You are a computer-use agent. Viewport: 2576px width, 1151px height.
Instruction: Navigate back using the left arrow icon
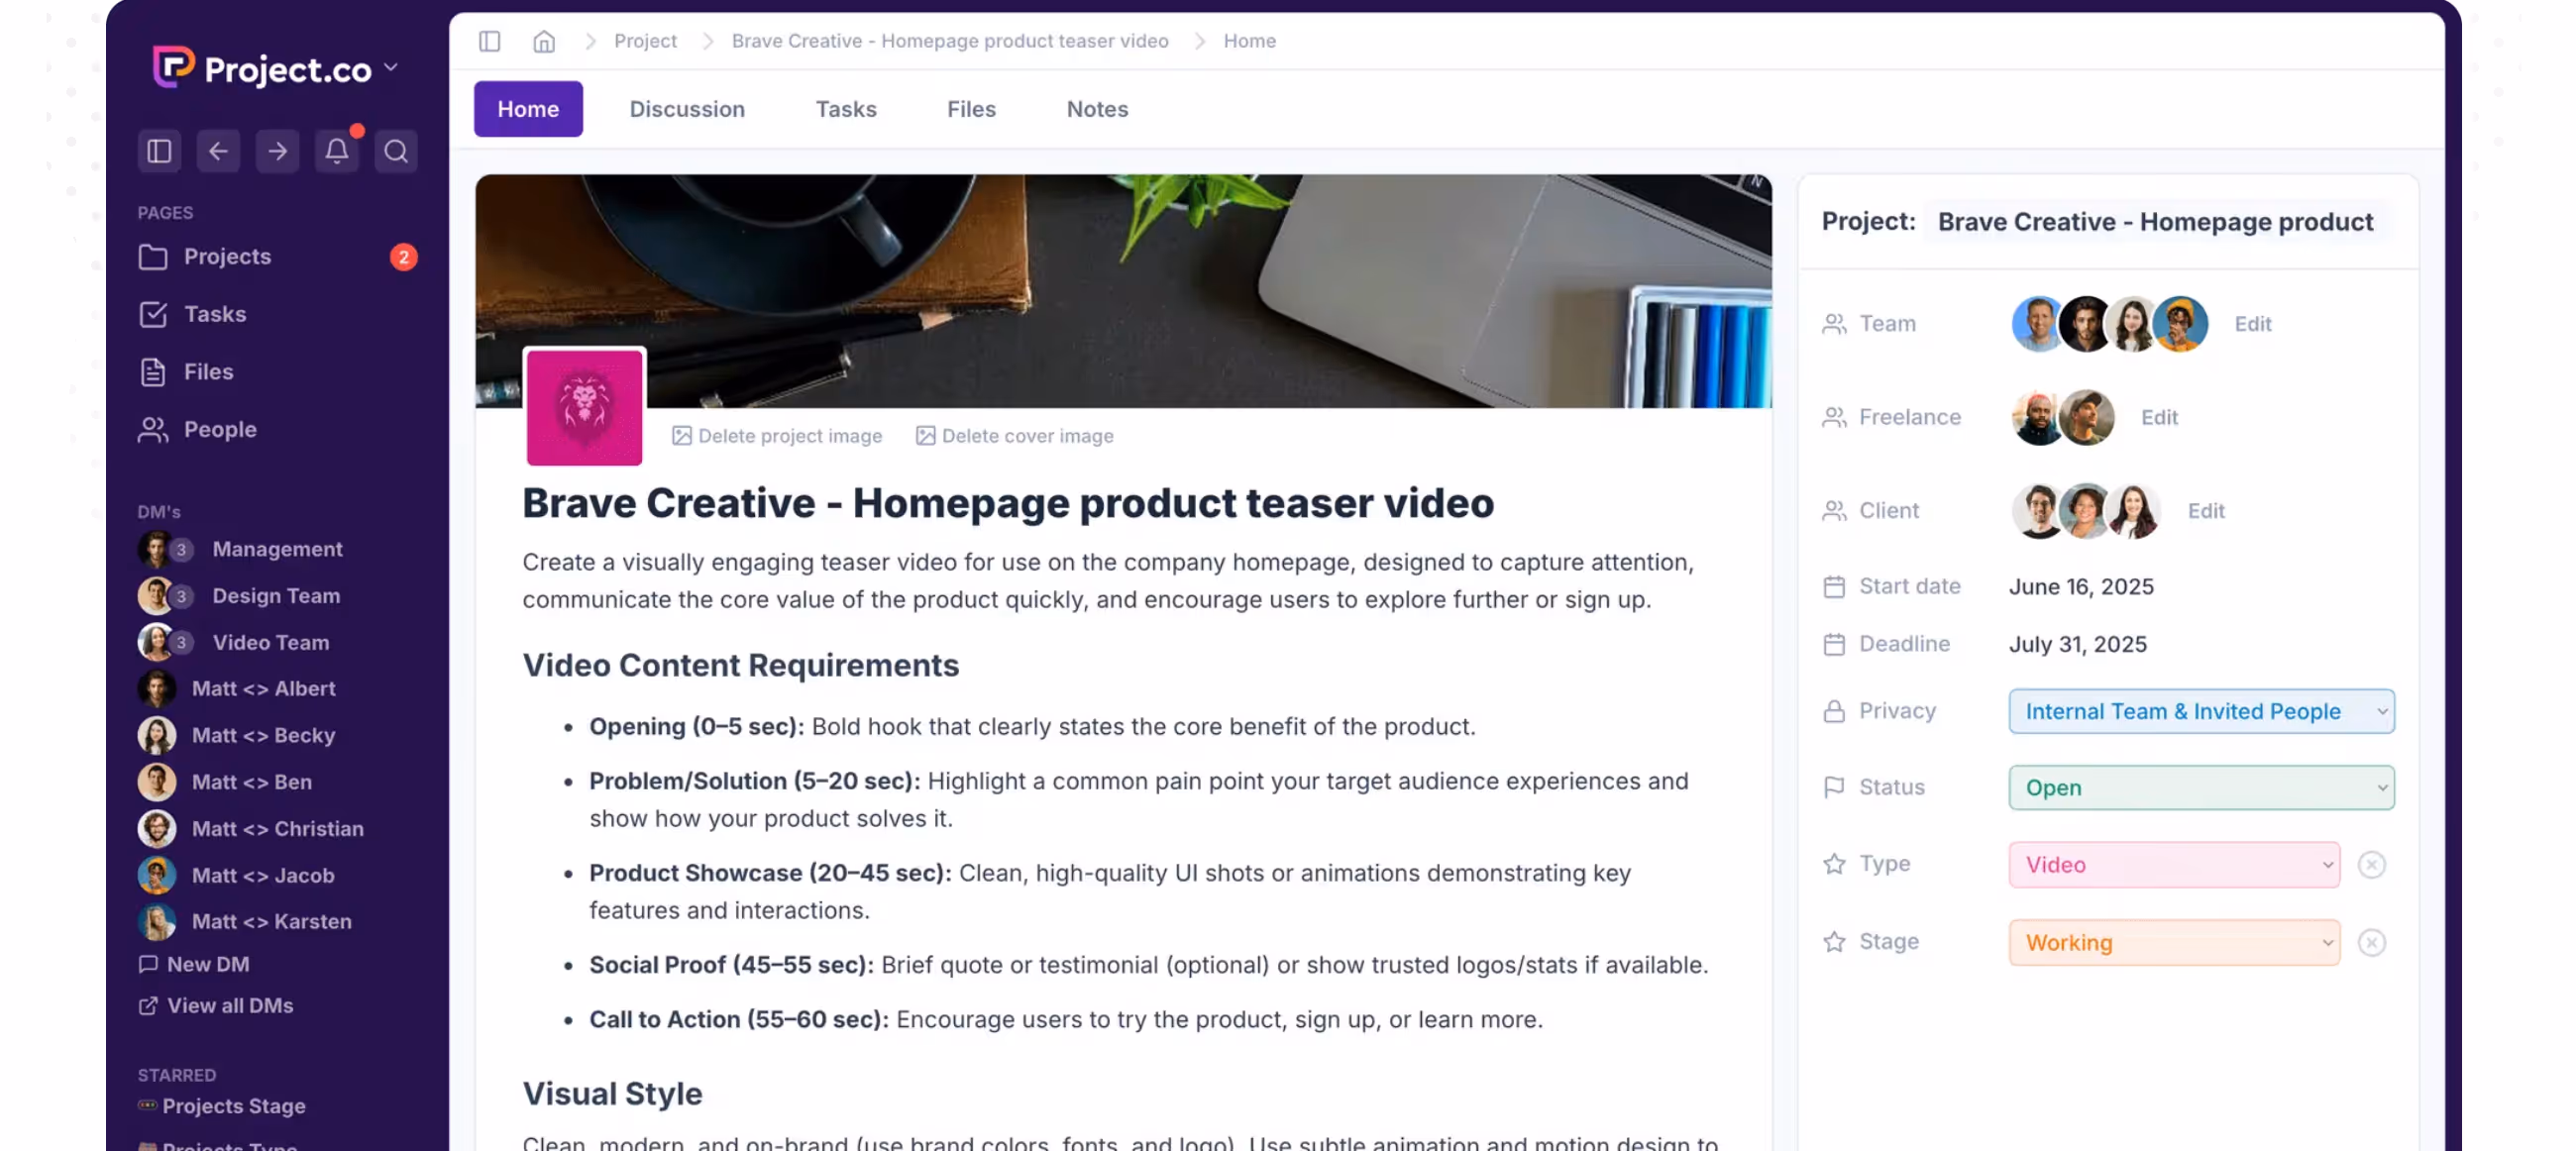218,151
